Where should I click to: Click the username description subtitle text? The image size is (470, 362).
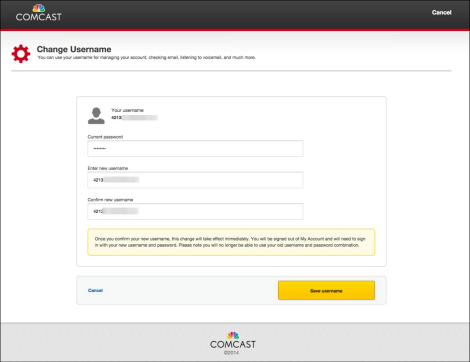(x=146, y=57)
